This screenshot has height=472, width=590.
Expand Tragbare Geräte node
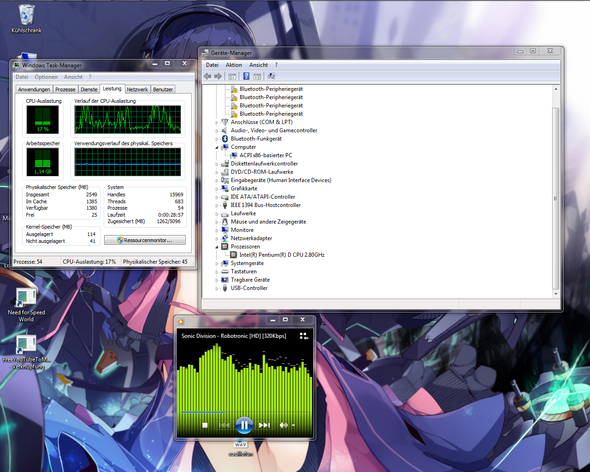217,280
